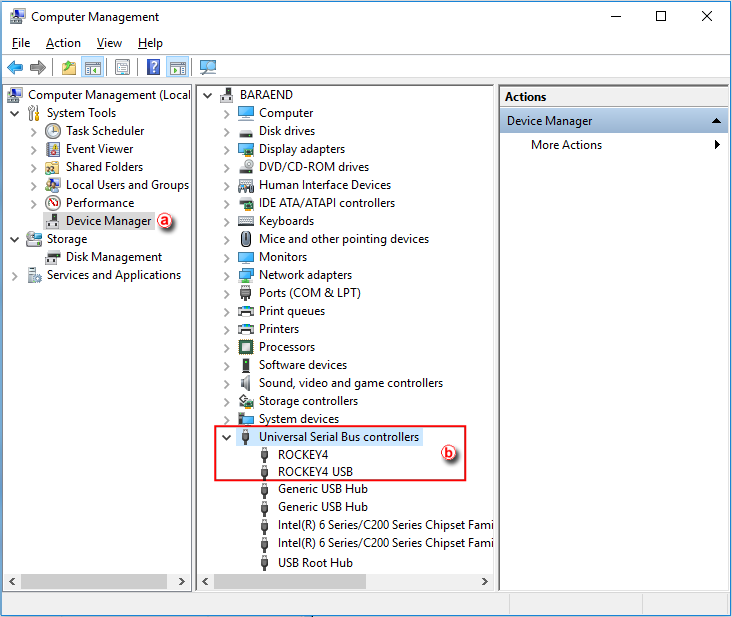
Task: Select Computer Management (Local) root
Action: point(109,95)
